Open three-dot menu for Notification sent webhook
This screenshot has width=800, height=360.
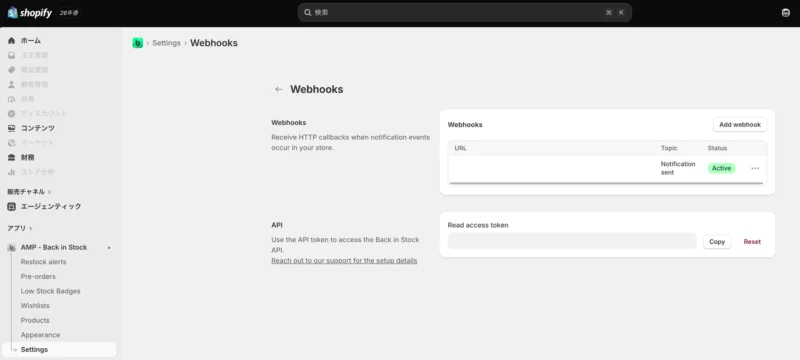click(755, 168)
